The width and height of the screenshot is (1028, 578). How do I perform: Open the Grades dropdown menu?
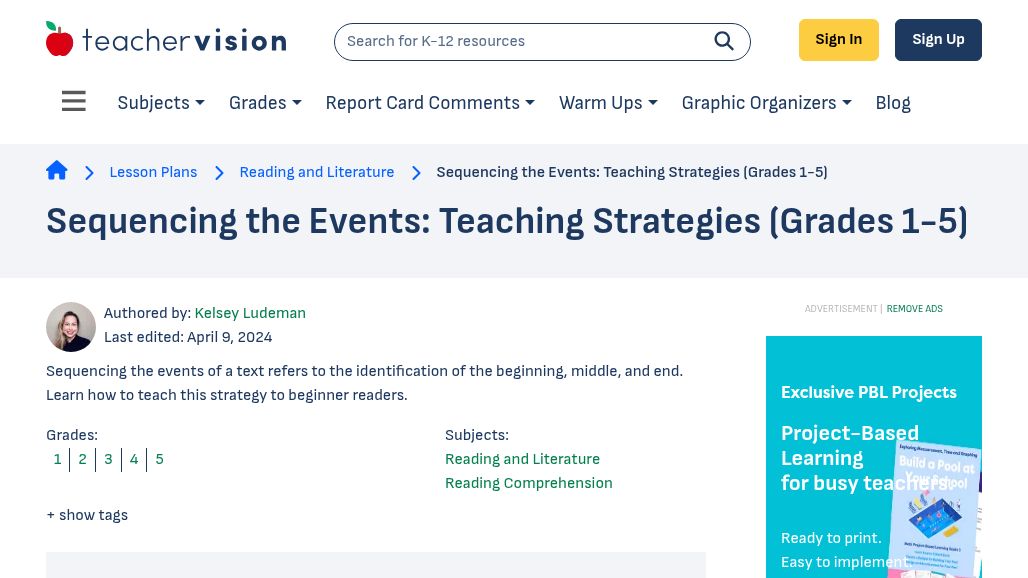click(265, 103)
